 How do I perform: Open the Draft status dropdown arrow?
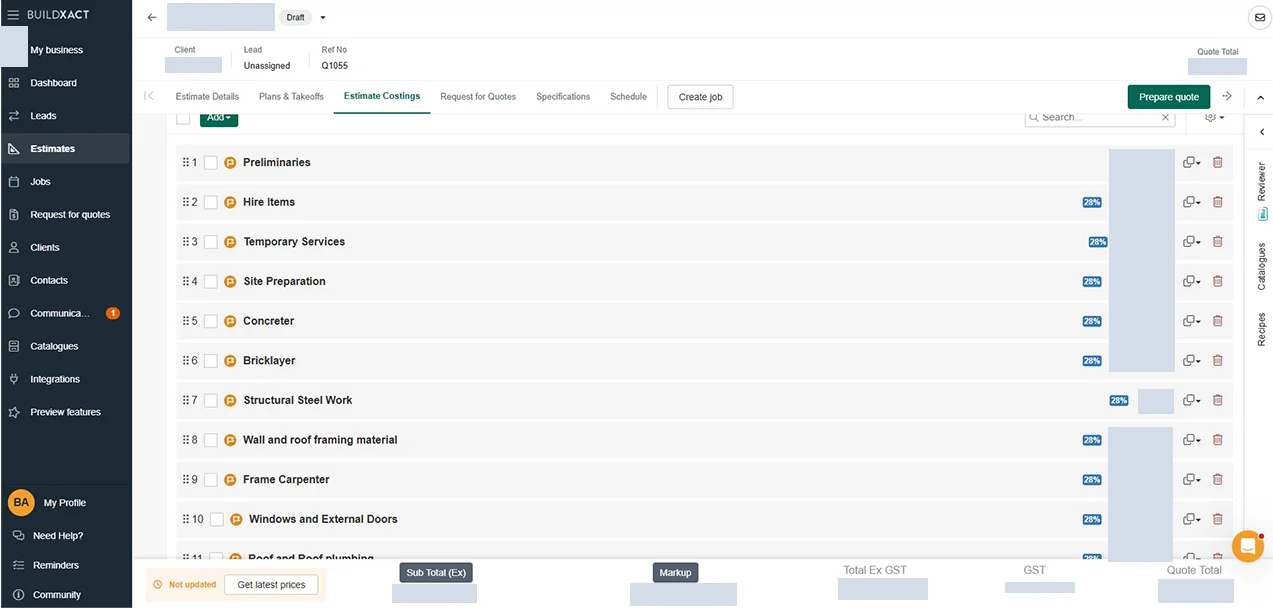pyautogui.click(x=323, y=17)
